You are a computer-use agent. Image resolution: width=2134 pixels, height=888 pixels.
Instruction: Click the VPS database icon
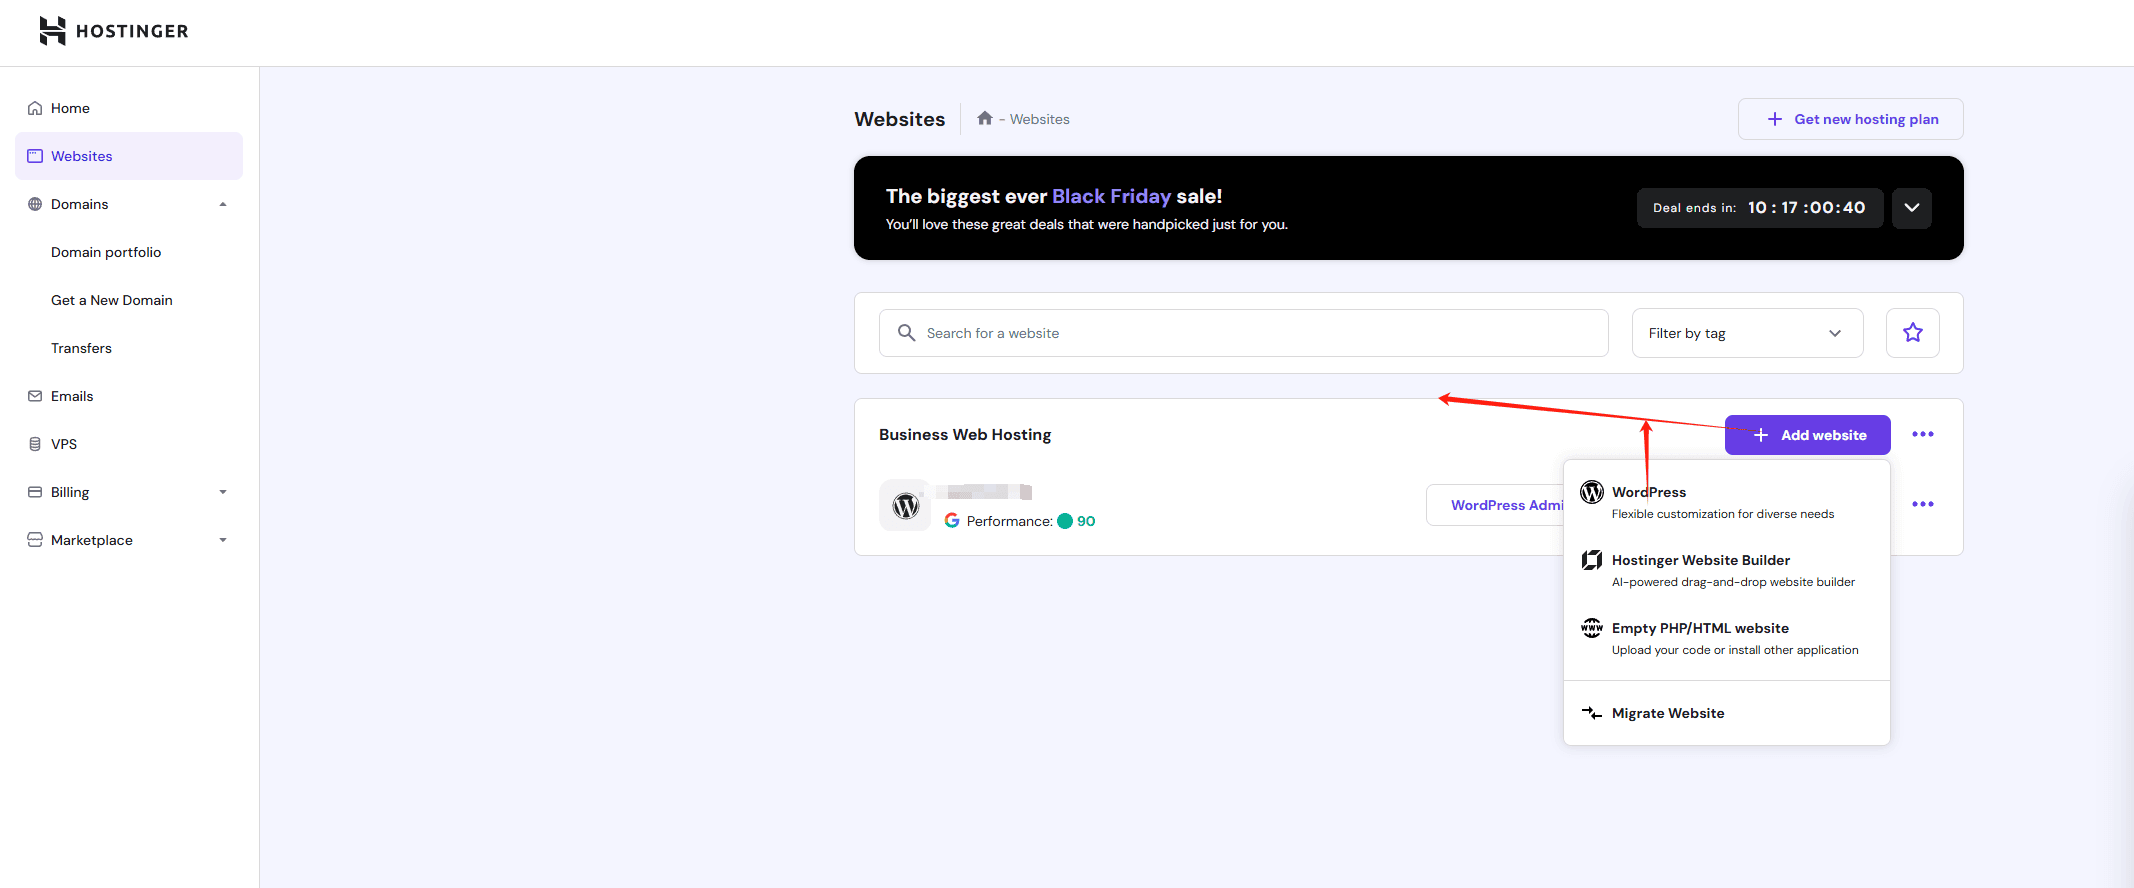pyautogui.click(x=35, y=444)
